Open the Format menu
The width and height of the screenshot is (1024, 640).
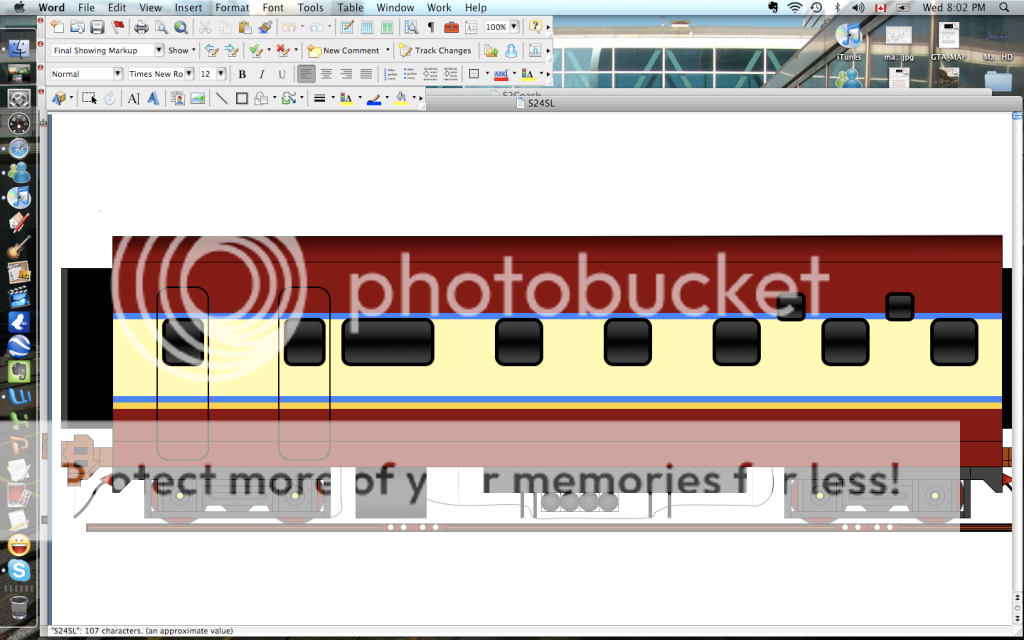(x=232, y=8)
